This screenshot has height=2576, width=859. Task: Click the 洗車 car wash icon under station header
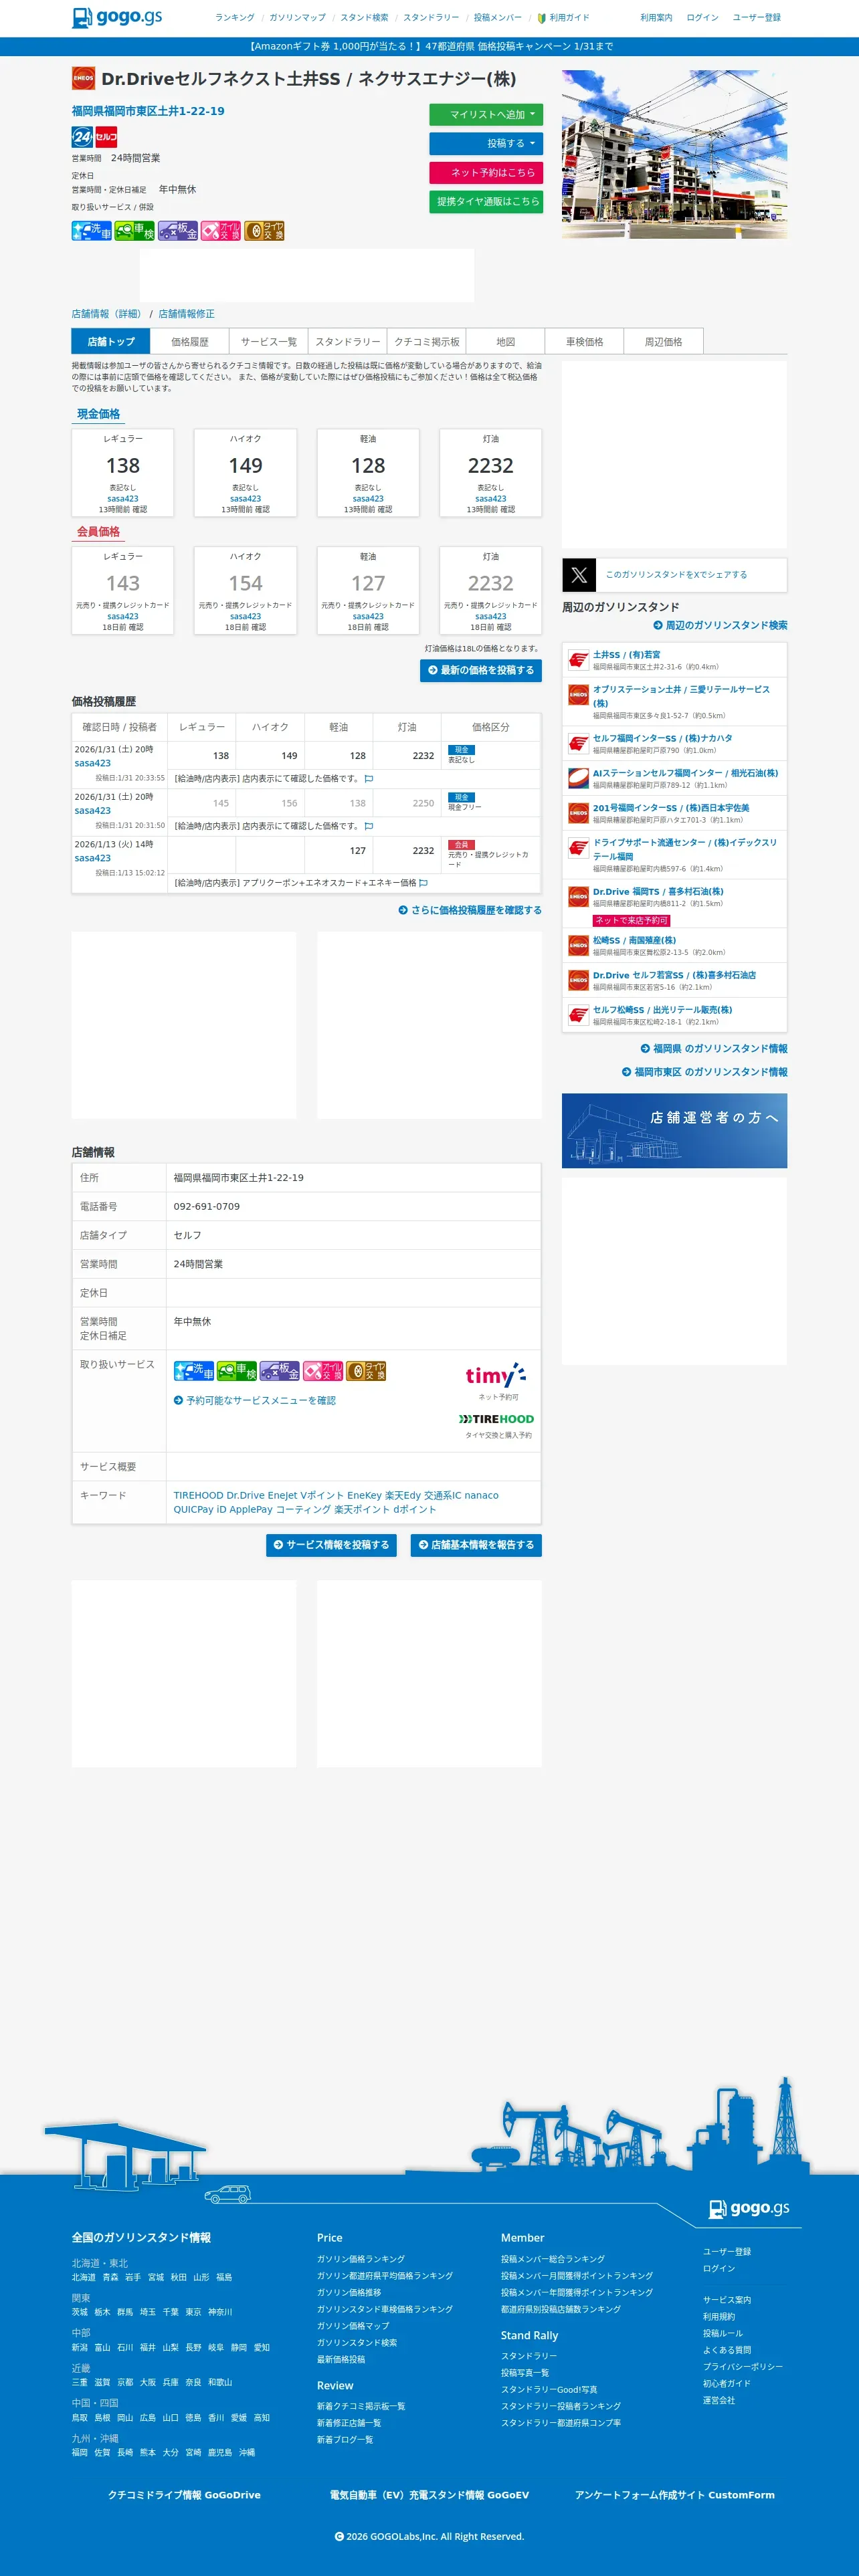click(91, 231)
